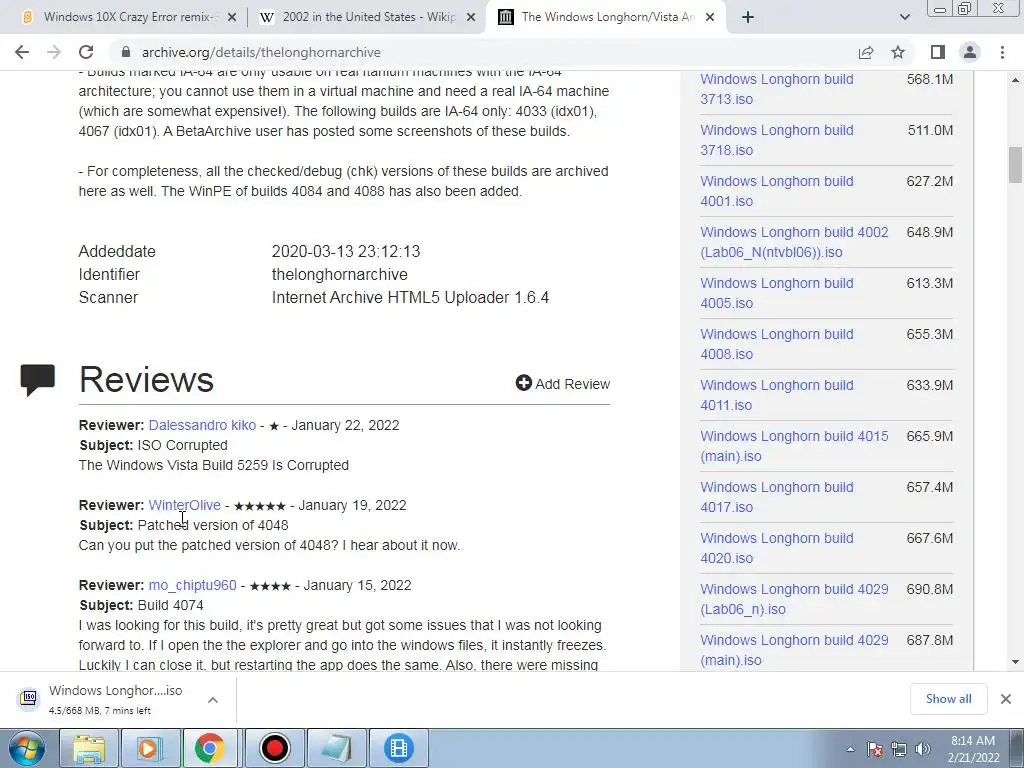Image resolution: width=1024 pixels, height=768 pixels.
Task: Click the Chrome taskbar icon
Action: tap(210, 748)
